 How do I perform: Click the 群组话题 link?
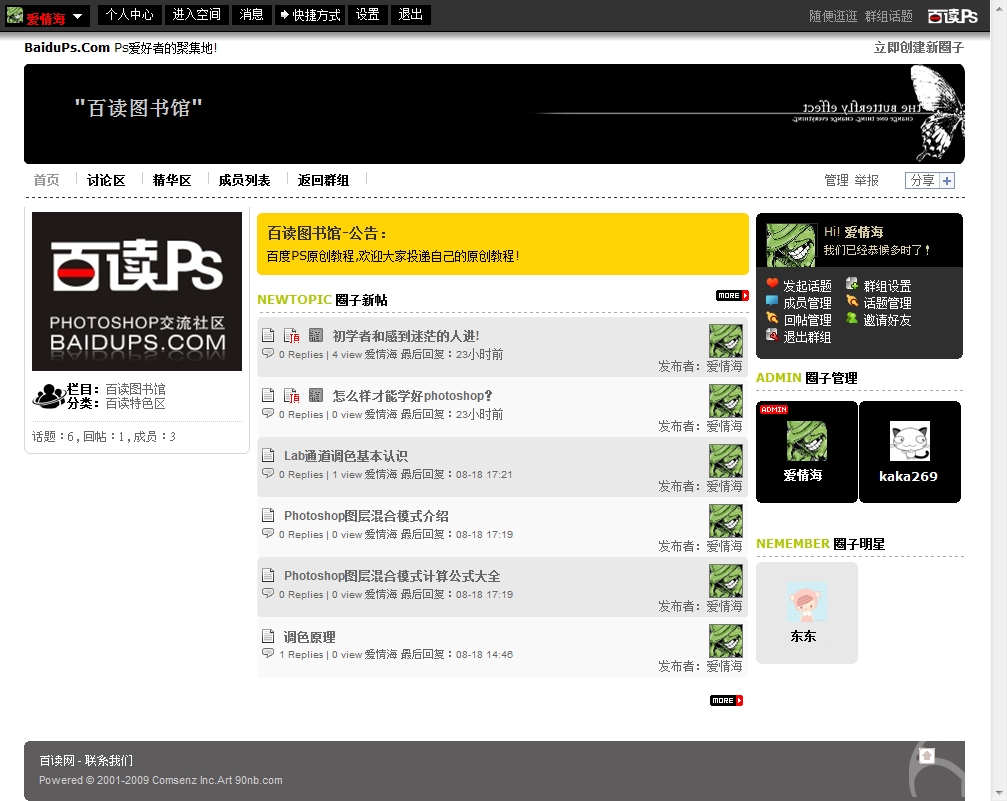(889, 16)
